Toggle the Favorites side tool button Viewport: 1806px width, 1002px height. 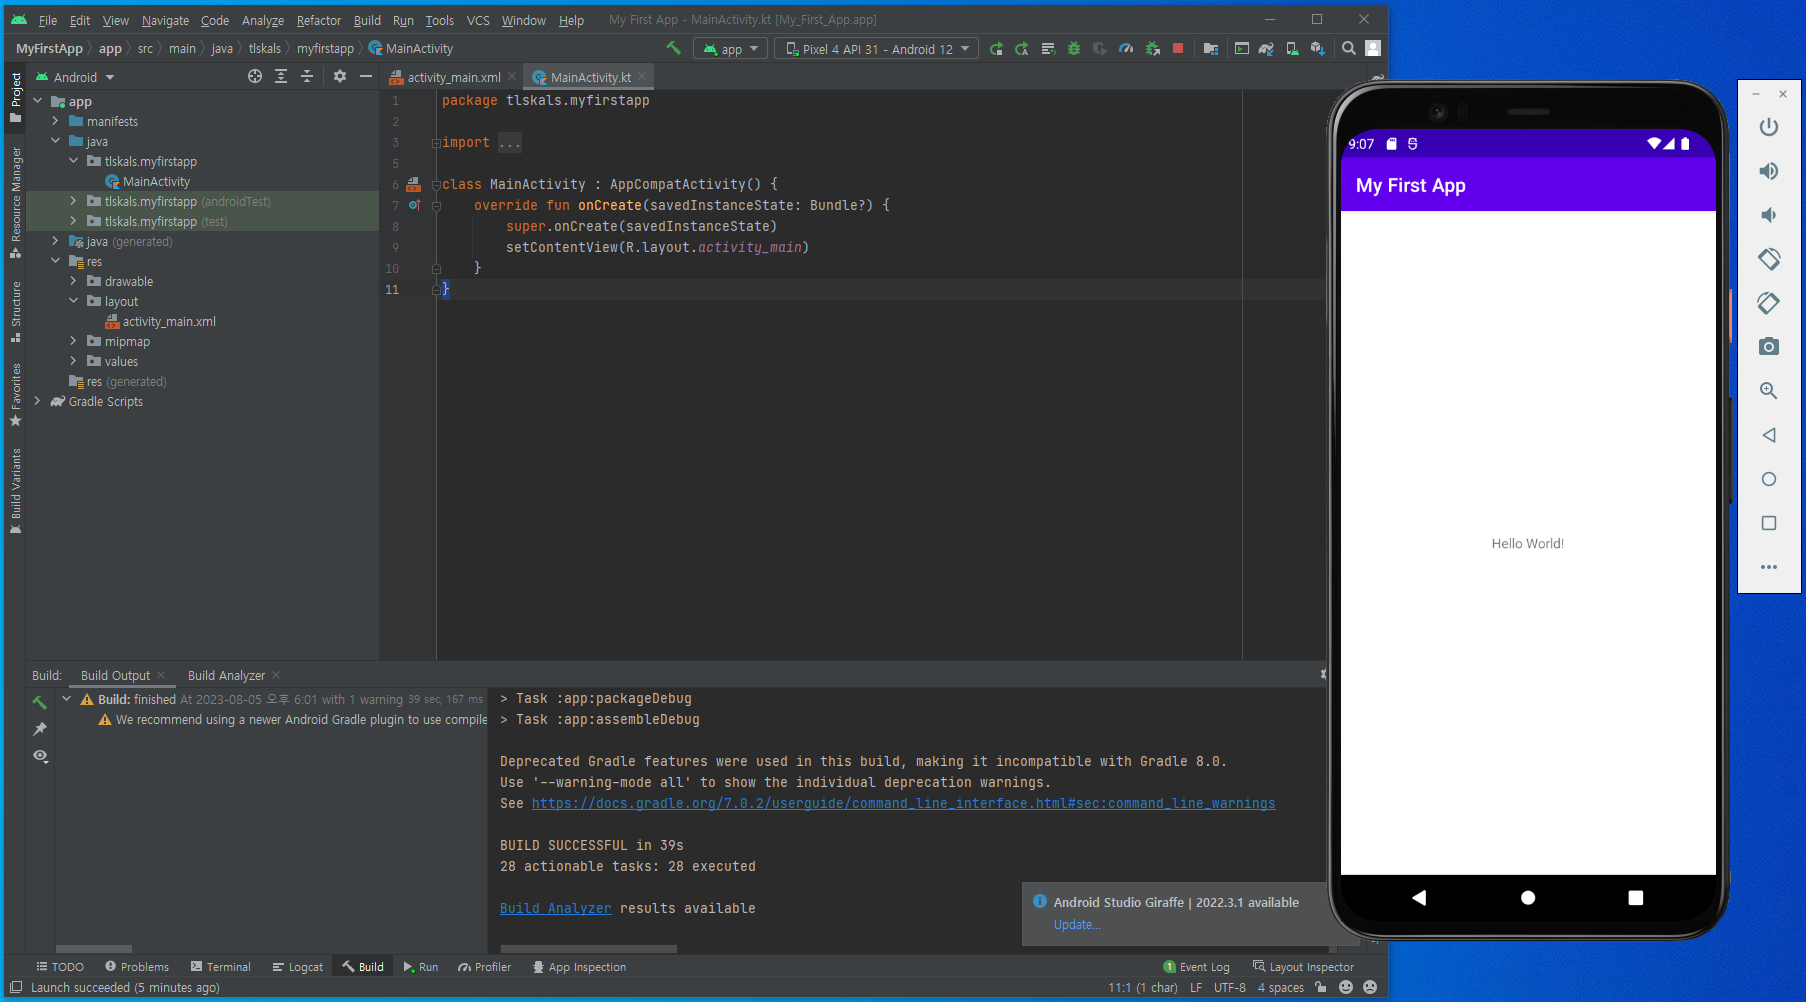pyautogui.click(x=16, y=394)
